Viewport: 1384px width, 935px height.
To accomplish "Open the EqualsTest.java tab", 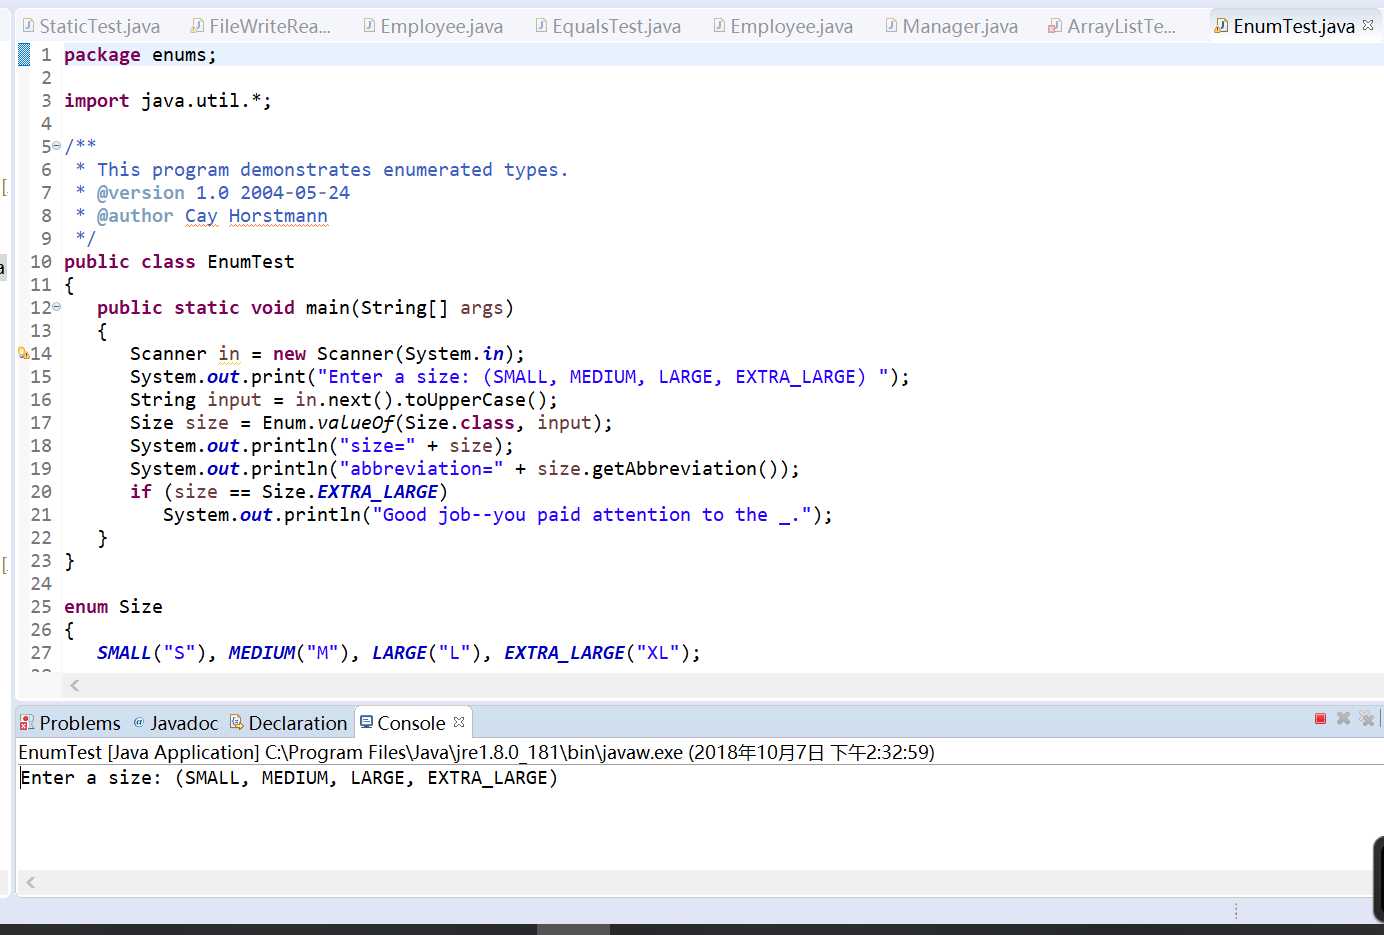I will pyautogui.click(x=608, y=26).
